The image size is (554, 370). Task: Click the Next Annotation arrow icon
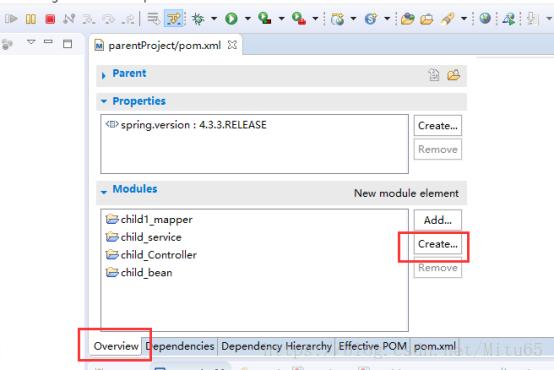point(532,18)
